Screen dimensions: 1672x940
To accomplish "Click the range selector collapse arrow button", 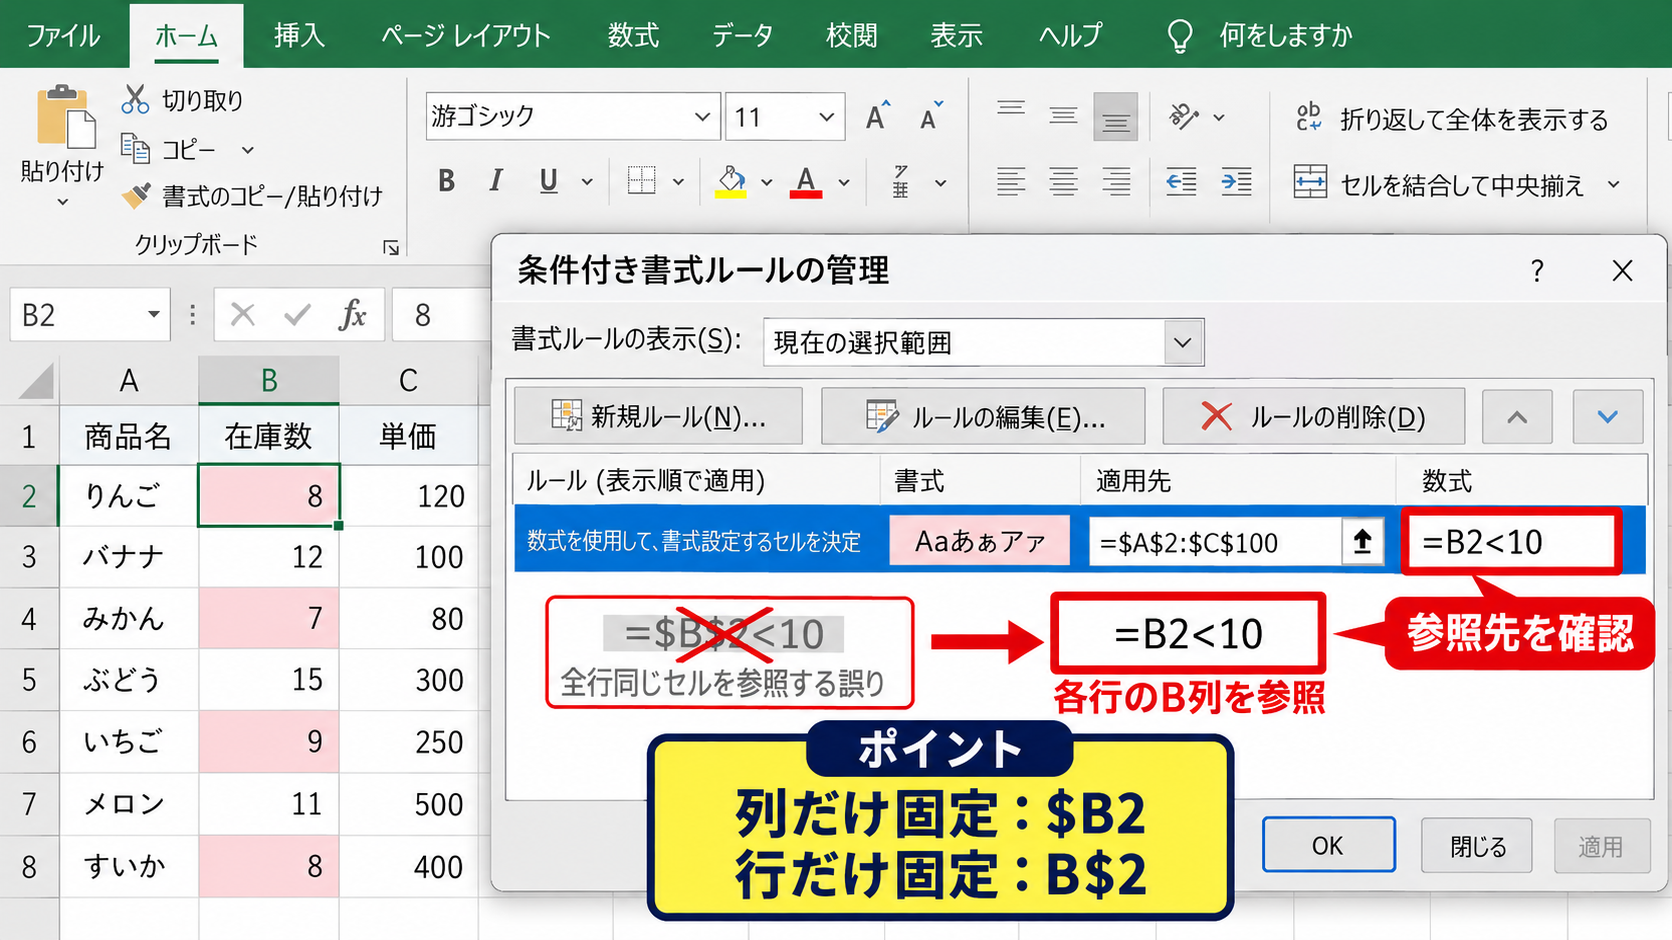I will pos(1362,542).
